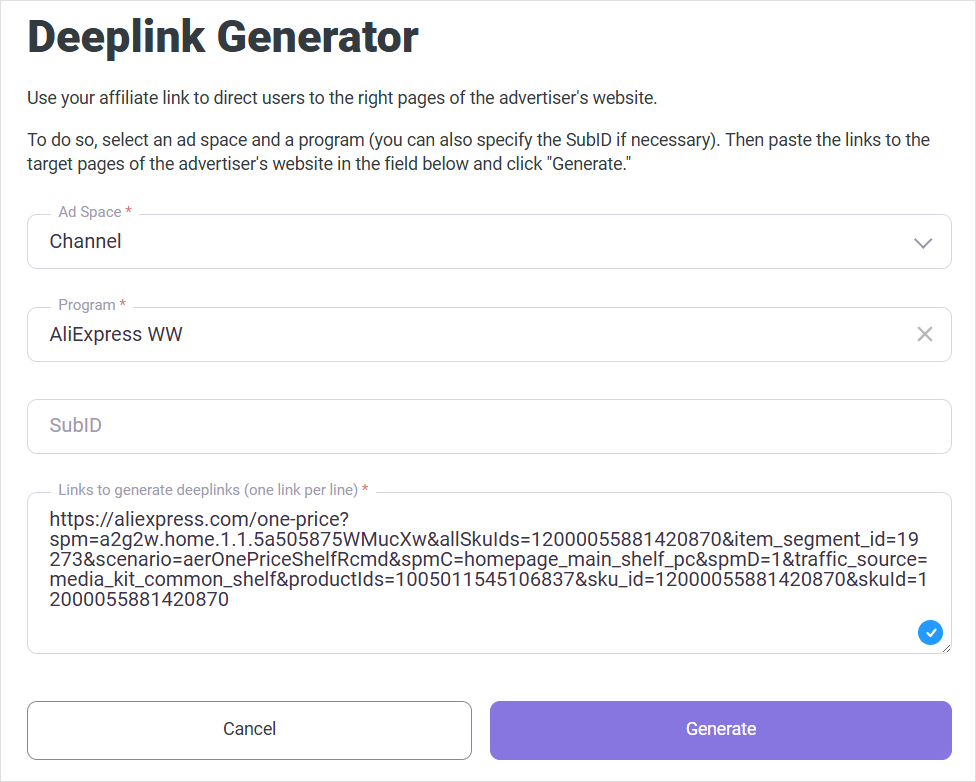
Task: Click the "Use your affiliate link" description line
Action: [x=342, y=98]
